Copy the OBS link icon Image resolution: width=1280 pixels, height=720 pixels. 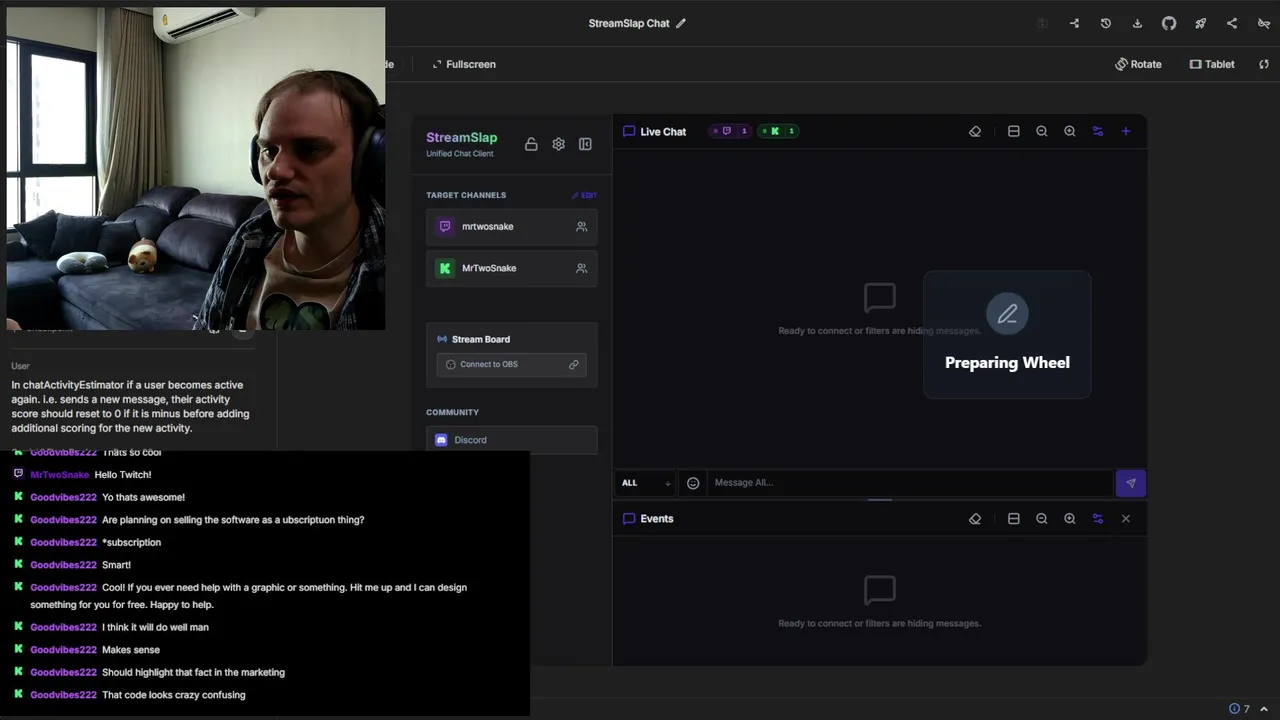(x=573, y=364)
